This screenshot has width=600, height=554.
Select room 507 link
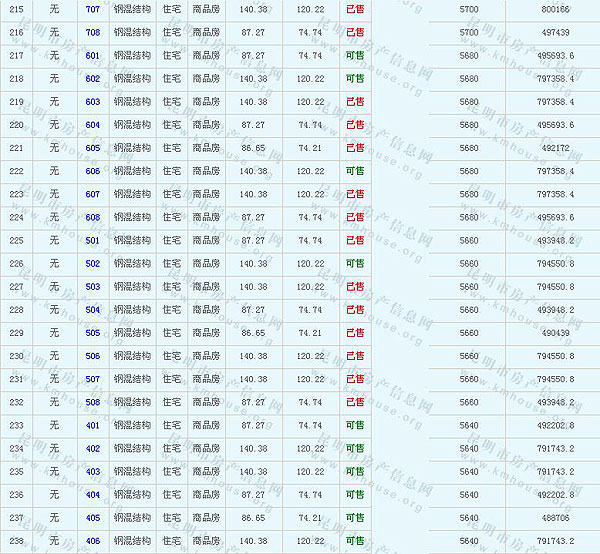point(93,379)
